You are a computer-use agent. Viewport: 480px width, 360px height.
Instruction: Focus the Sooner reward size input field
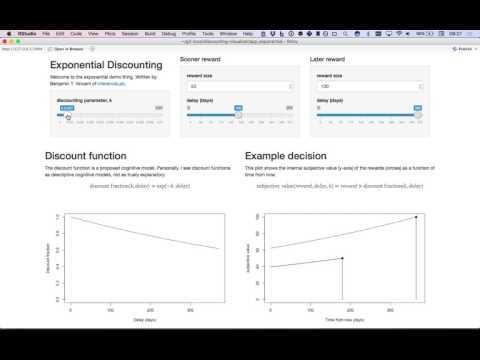coord(240,86)
